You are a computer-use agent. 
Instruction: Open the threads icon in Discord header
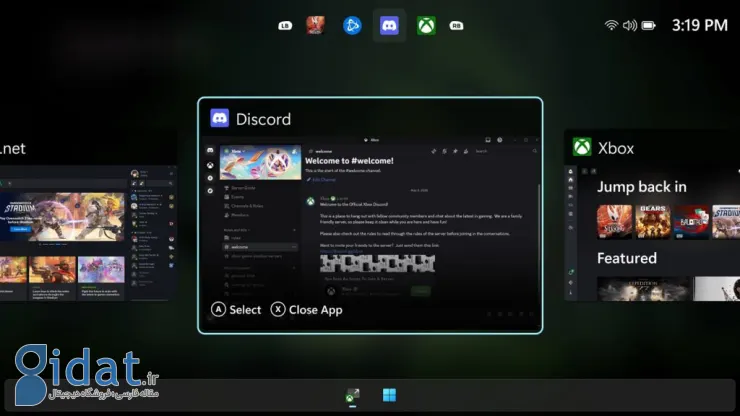pos(433,151)
